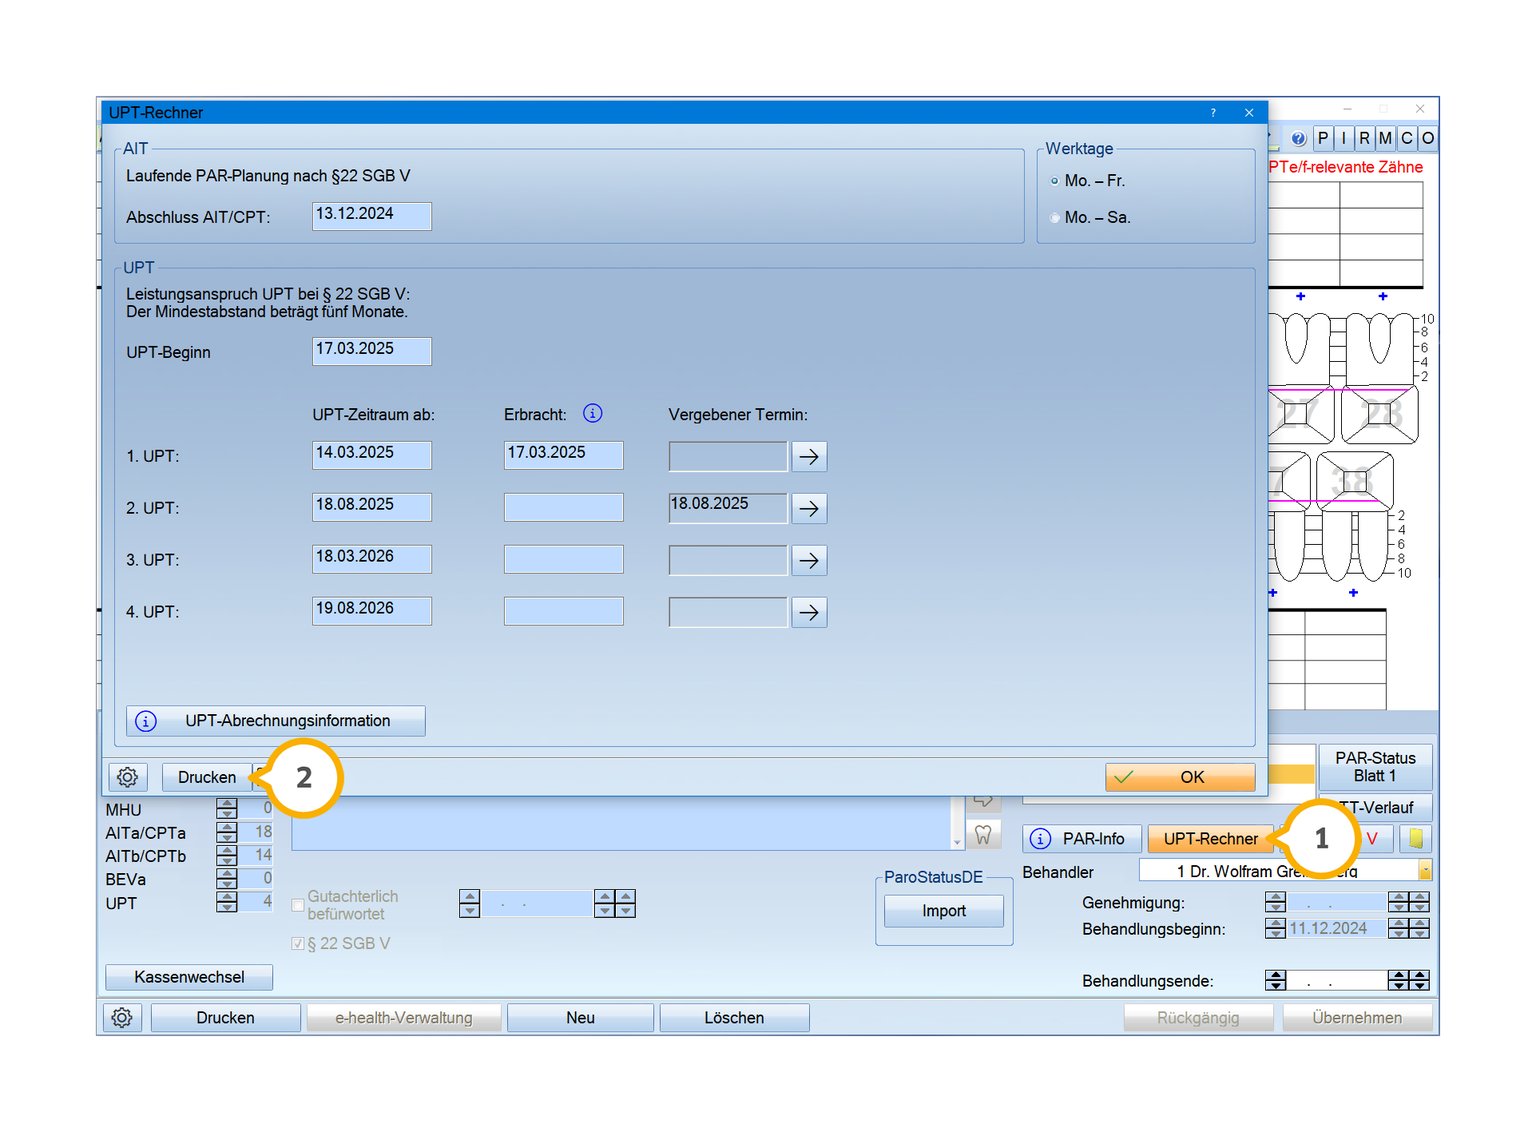Image resolution: width=1536 pixels, height=1132 pixels.
Task: Click the C toolbar button
Action: coord(1407,138)
